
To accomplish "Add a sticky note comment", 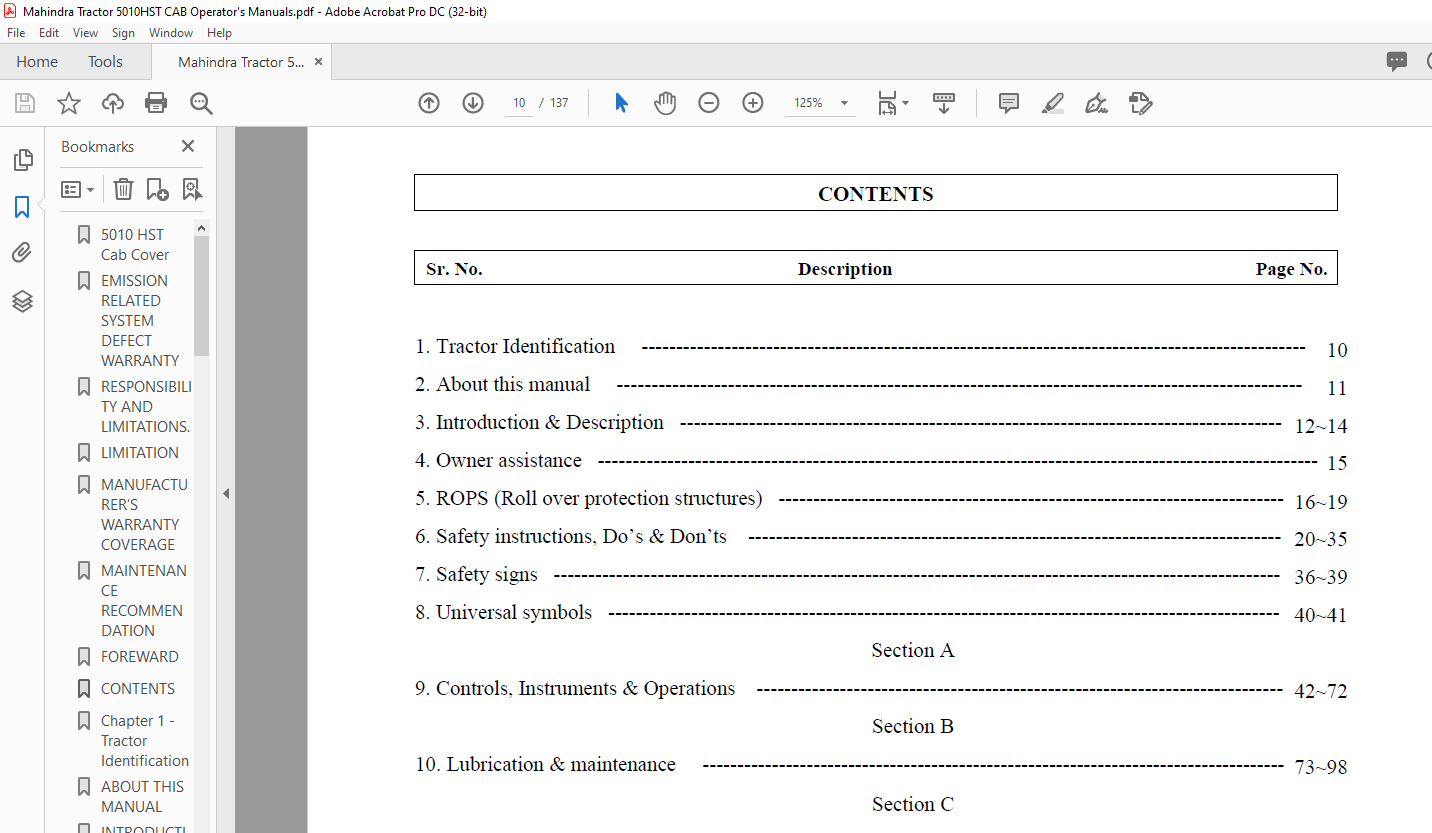I will (x=1009, y=103).
